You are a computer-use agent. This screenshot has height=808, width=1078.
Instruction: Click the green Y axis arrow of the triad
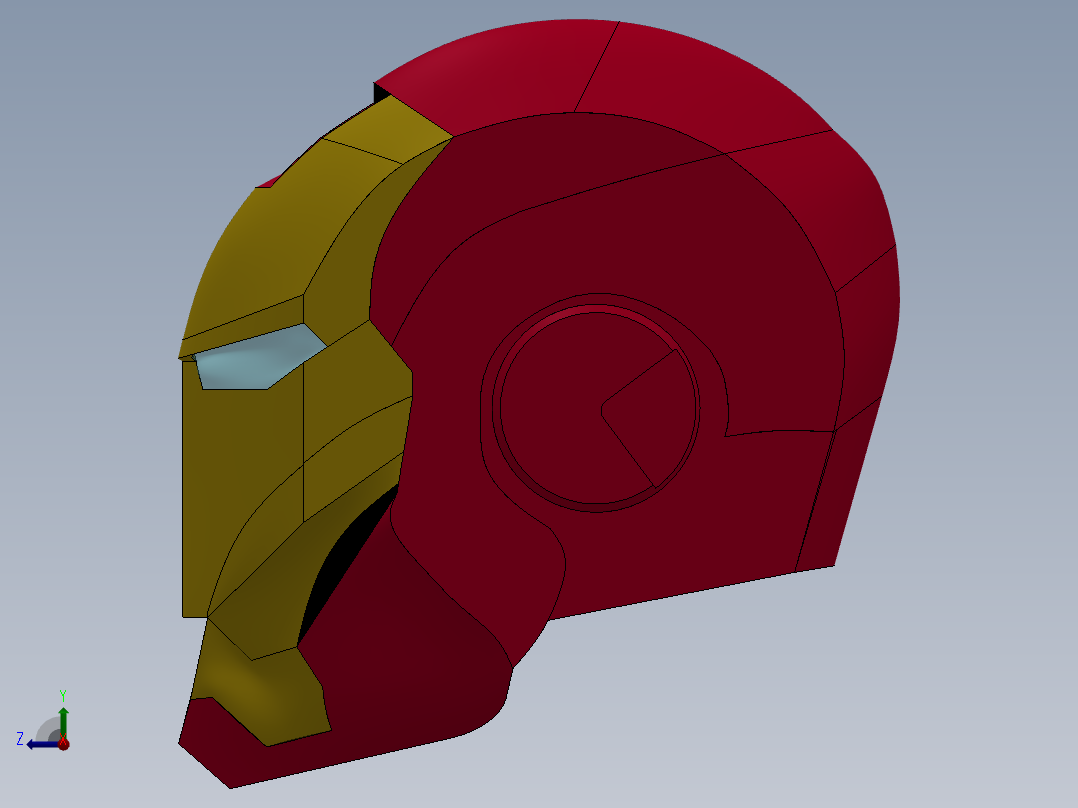[x=63, y=721]
